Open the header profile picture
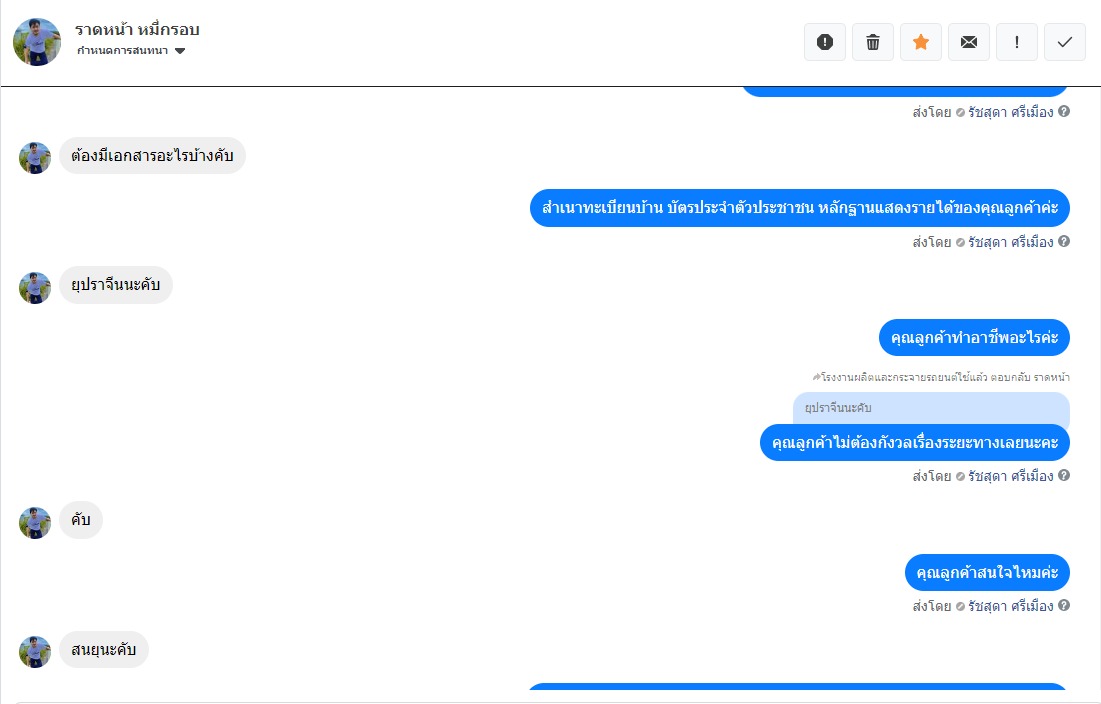 (37, 42)
